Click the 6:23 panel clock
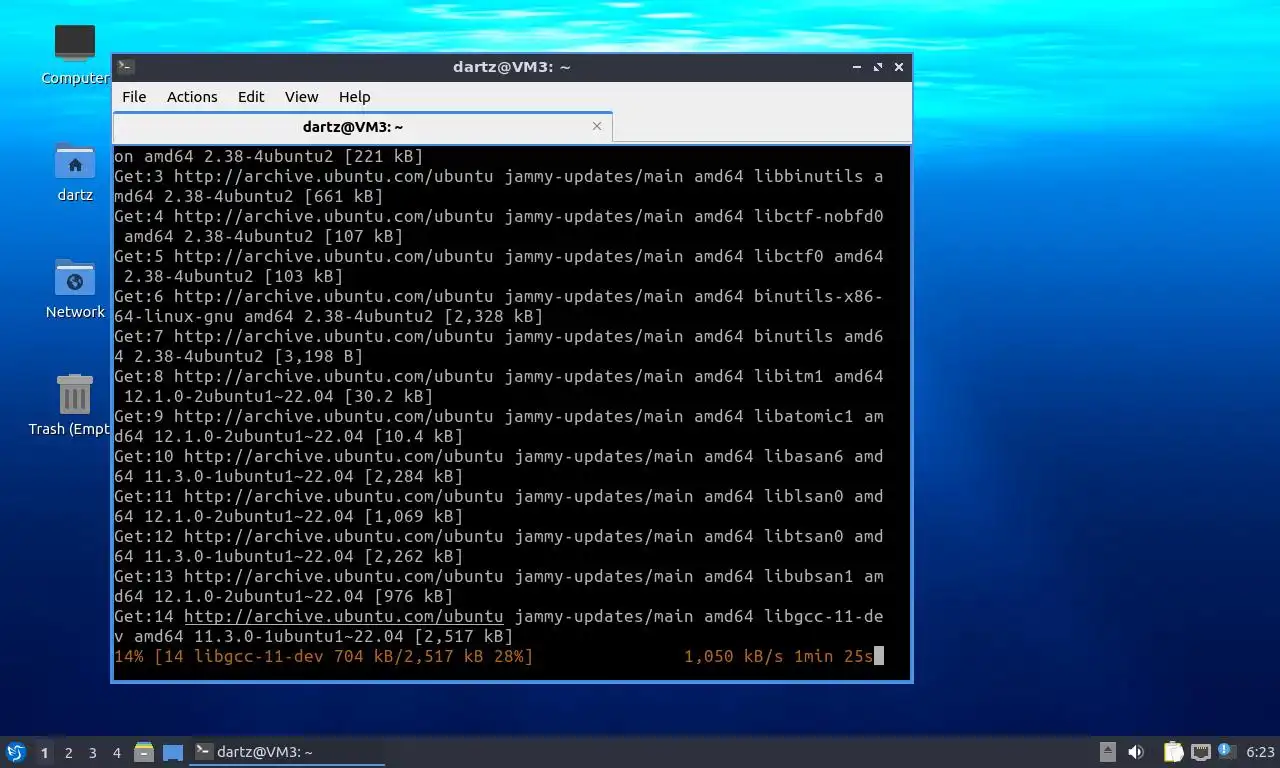 click(1260, 752)
